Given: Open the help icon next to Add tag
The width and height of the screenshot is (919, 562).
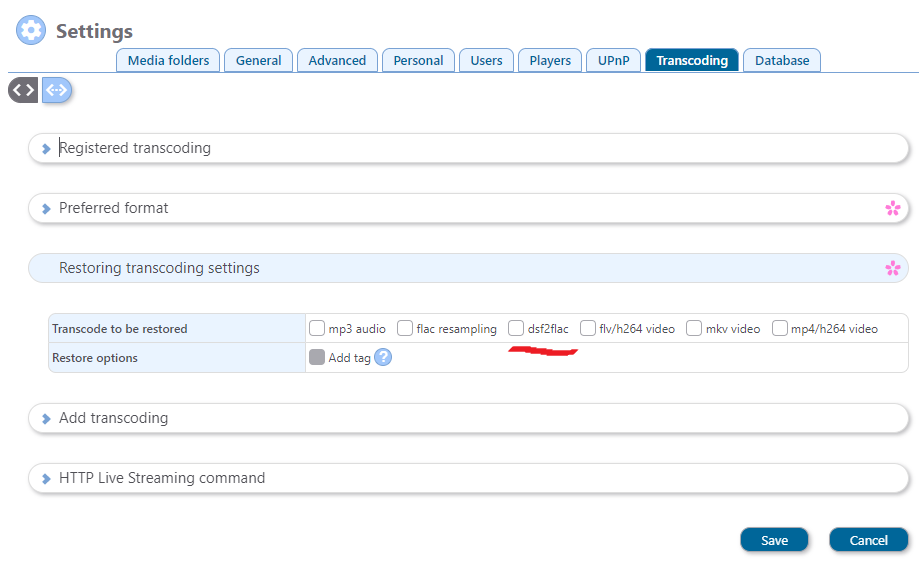Looking at the screenshot, I should point(383,357).
